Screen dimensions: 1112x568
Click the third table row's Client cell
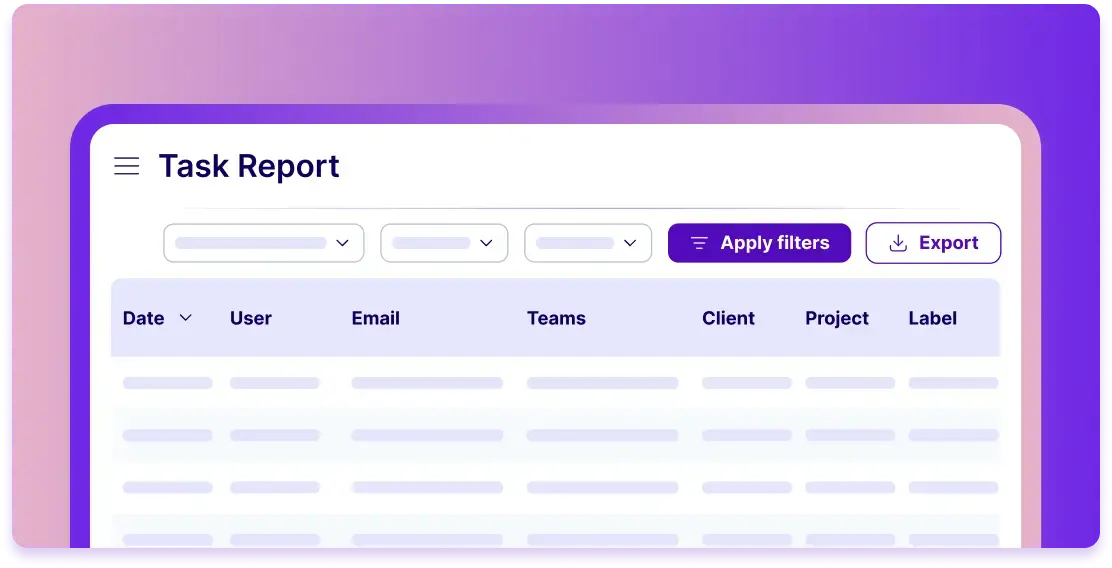746,487
